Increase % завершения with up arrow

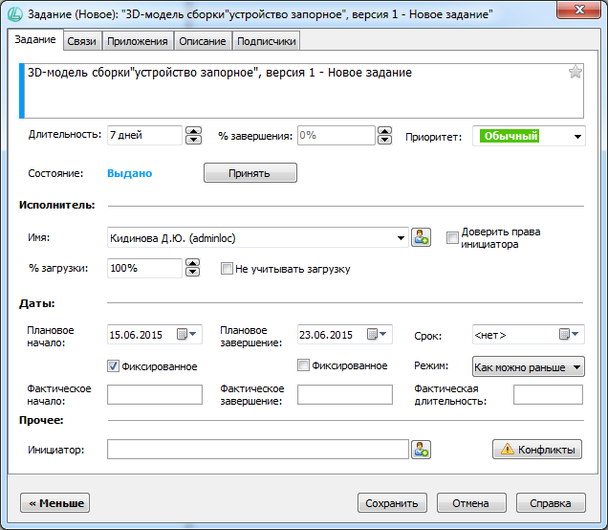point(385,131)
